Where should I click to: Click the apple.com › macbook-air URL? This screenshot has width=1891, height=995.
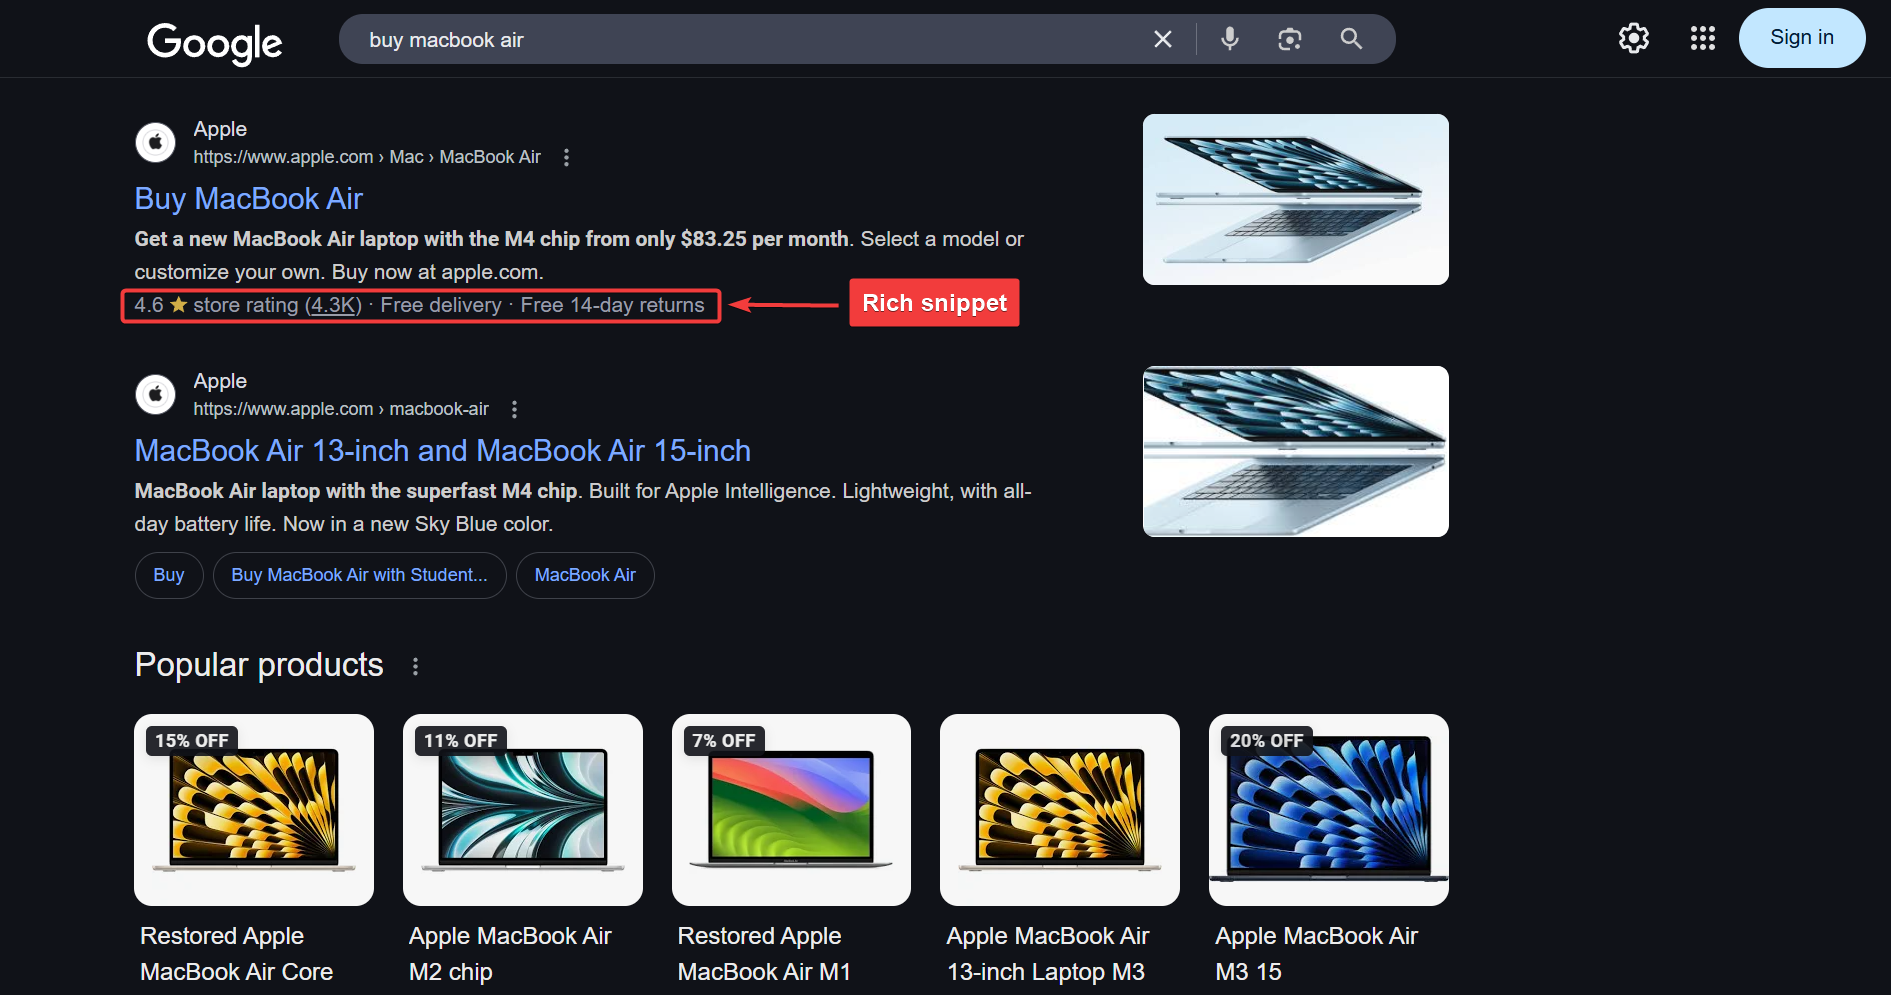(341, 409)
